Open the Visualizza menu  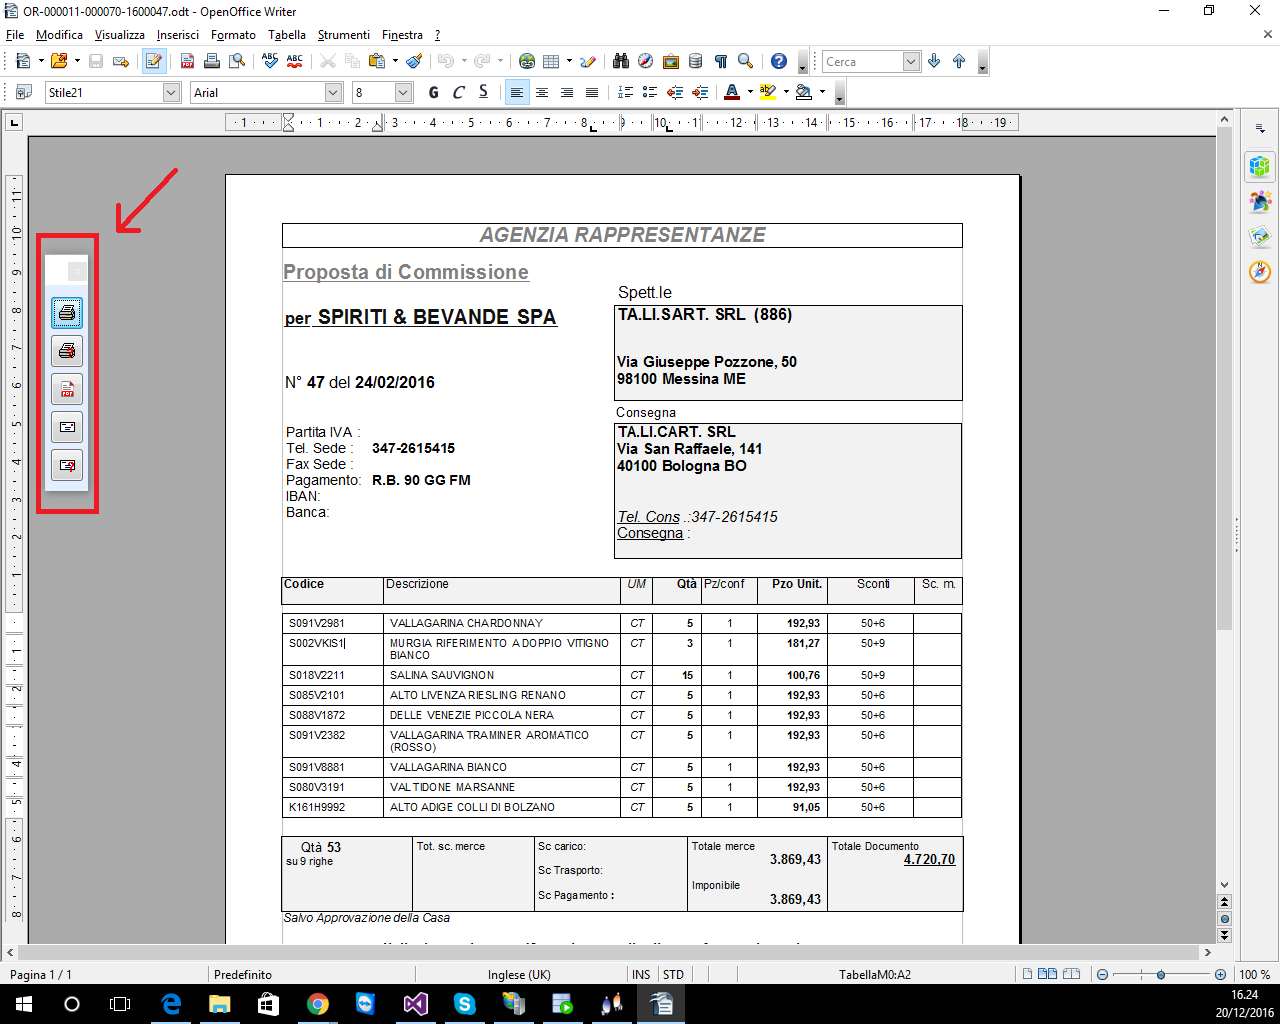coord(120,35)
